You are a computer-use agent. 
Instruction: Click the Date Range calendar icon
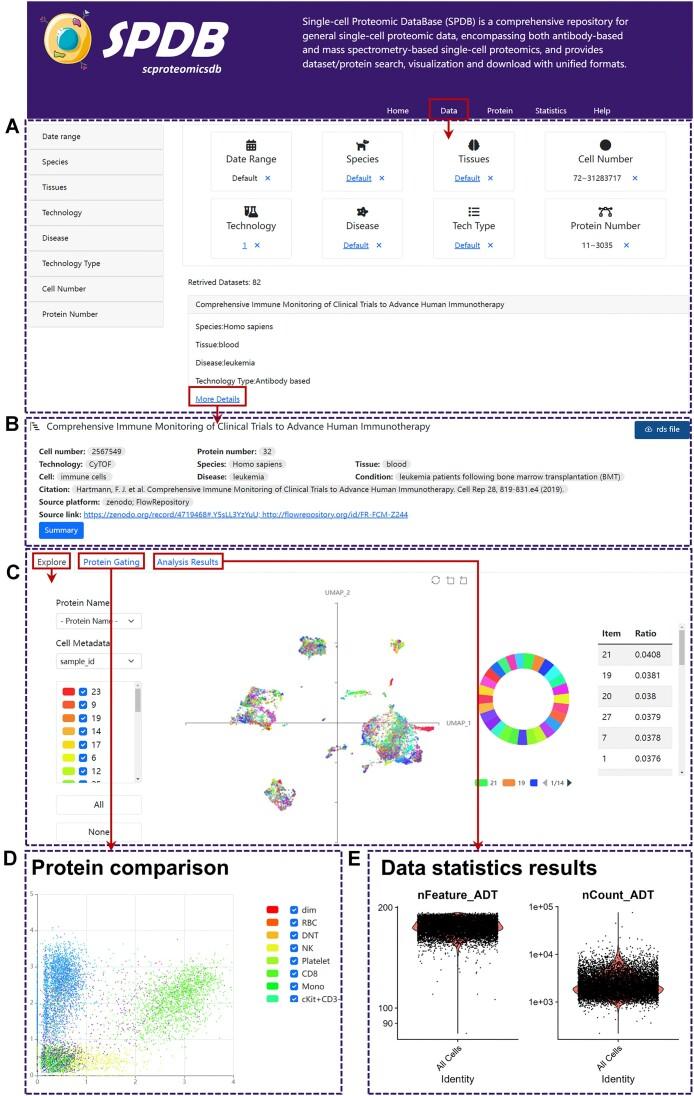(251, 145)
